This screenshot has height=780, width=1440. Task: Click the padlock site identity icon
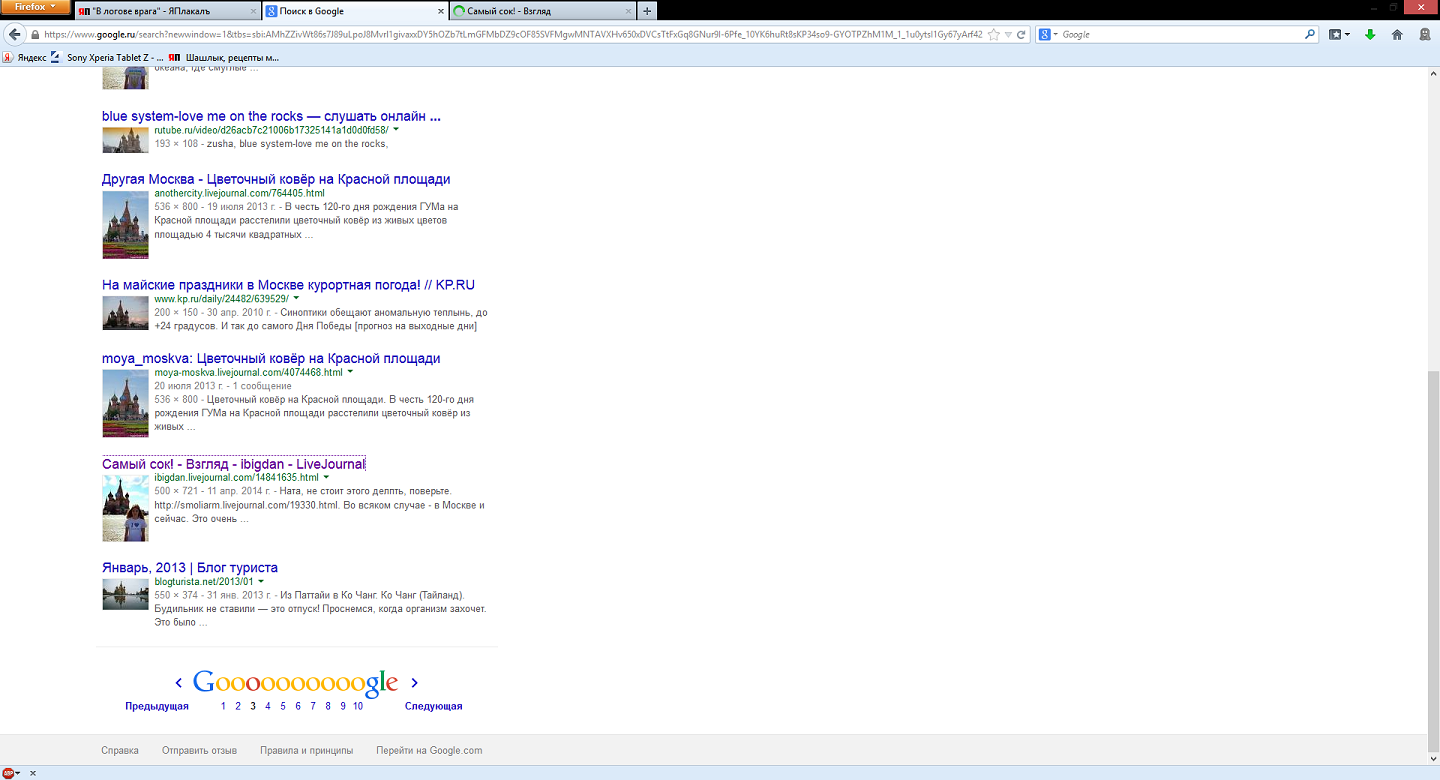tap(37, 34)
